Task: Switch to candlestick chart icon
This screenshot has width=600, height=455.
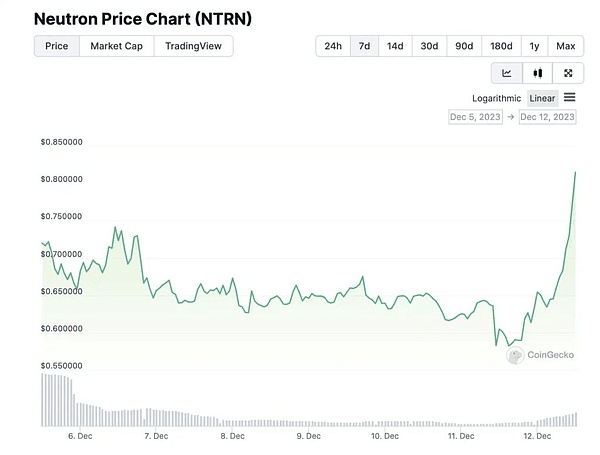Action: coord(538,73)
